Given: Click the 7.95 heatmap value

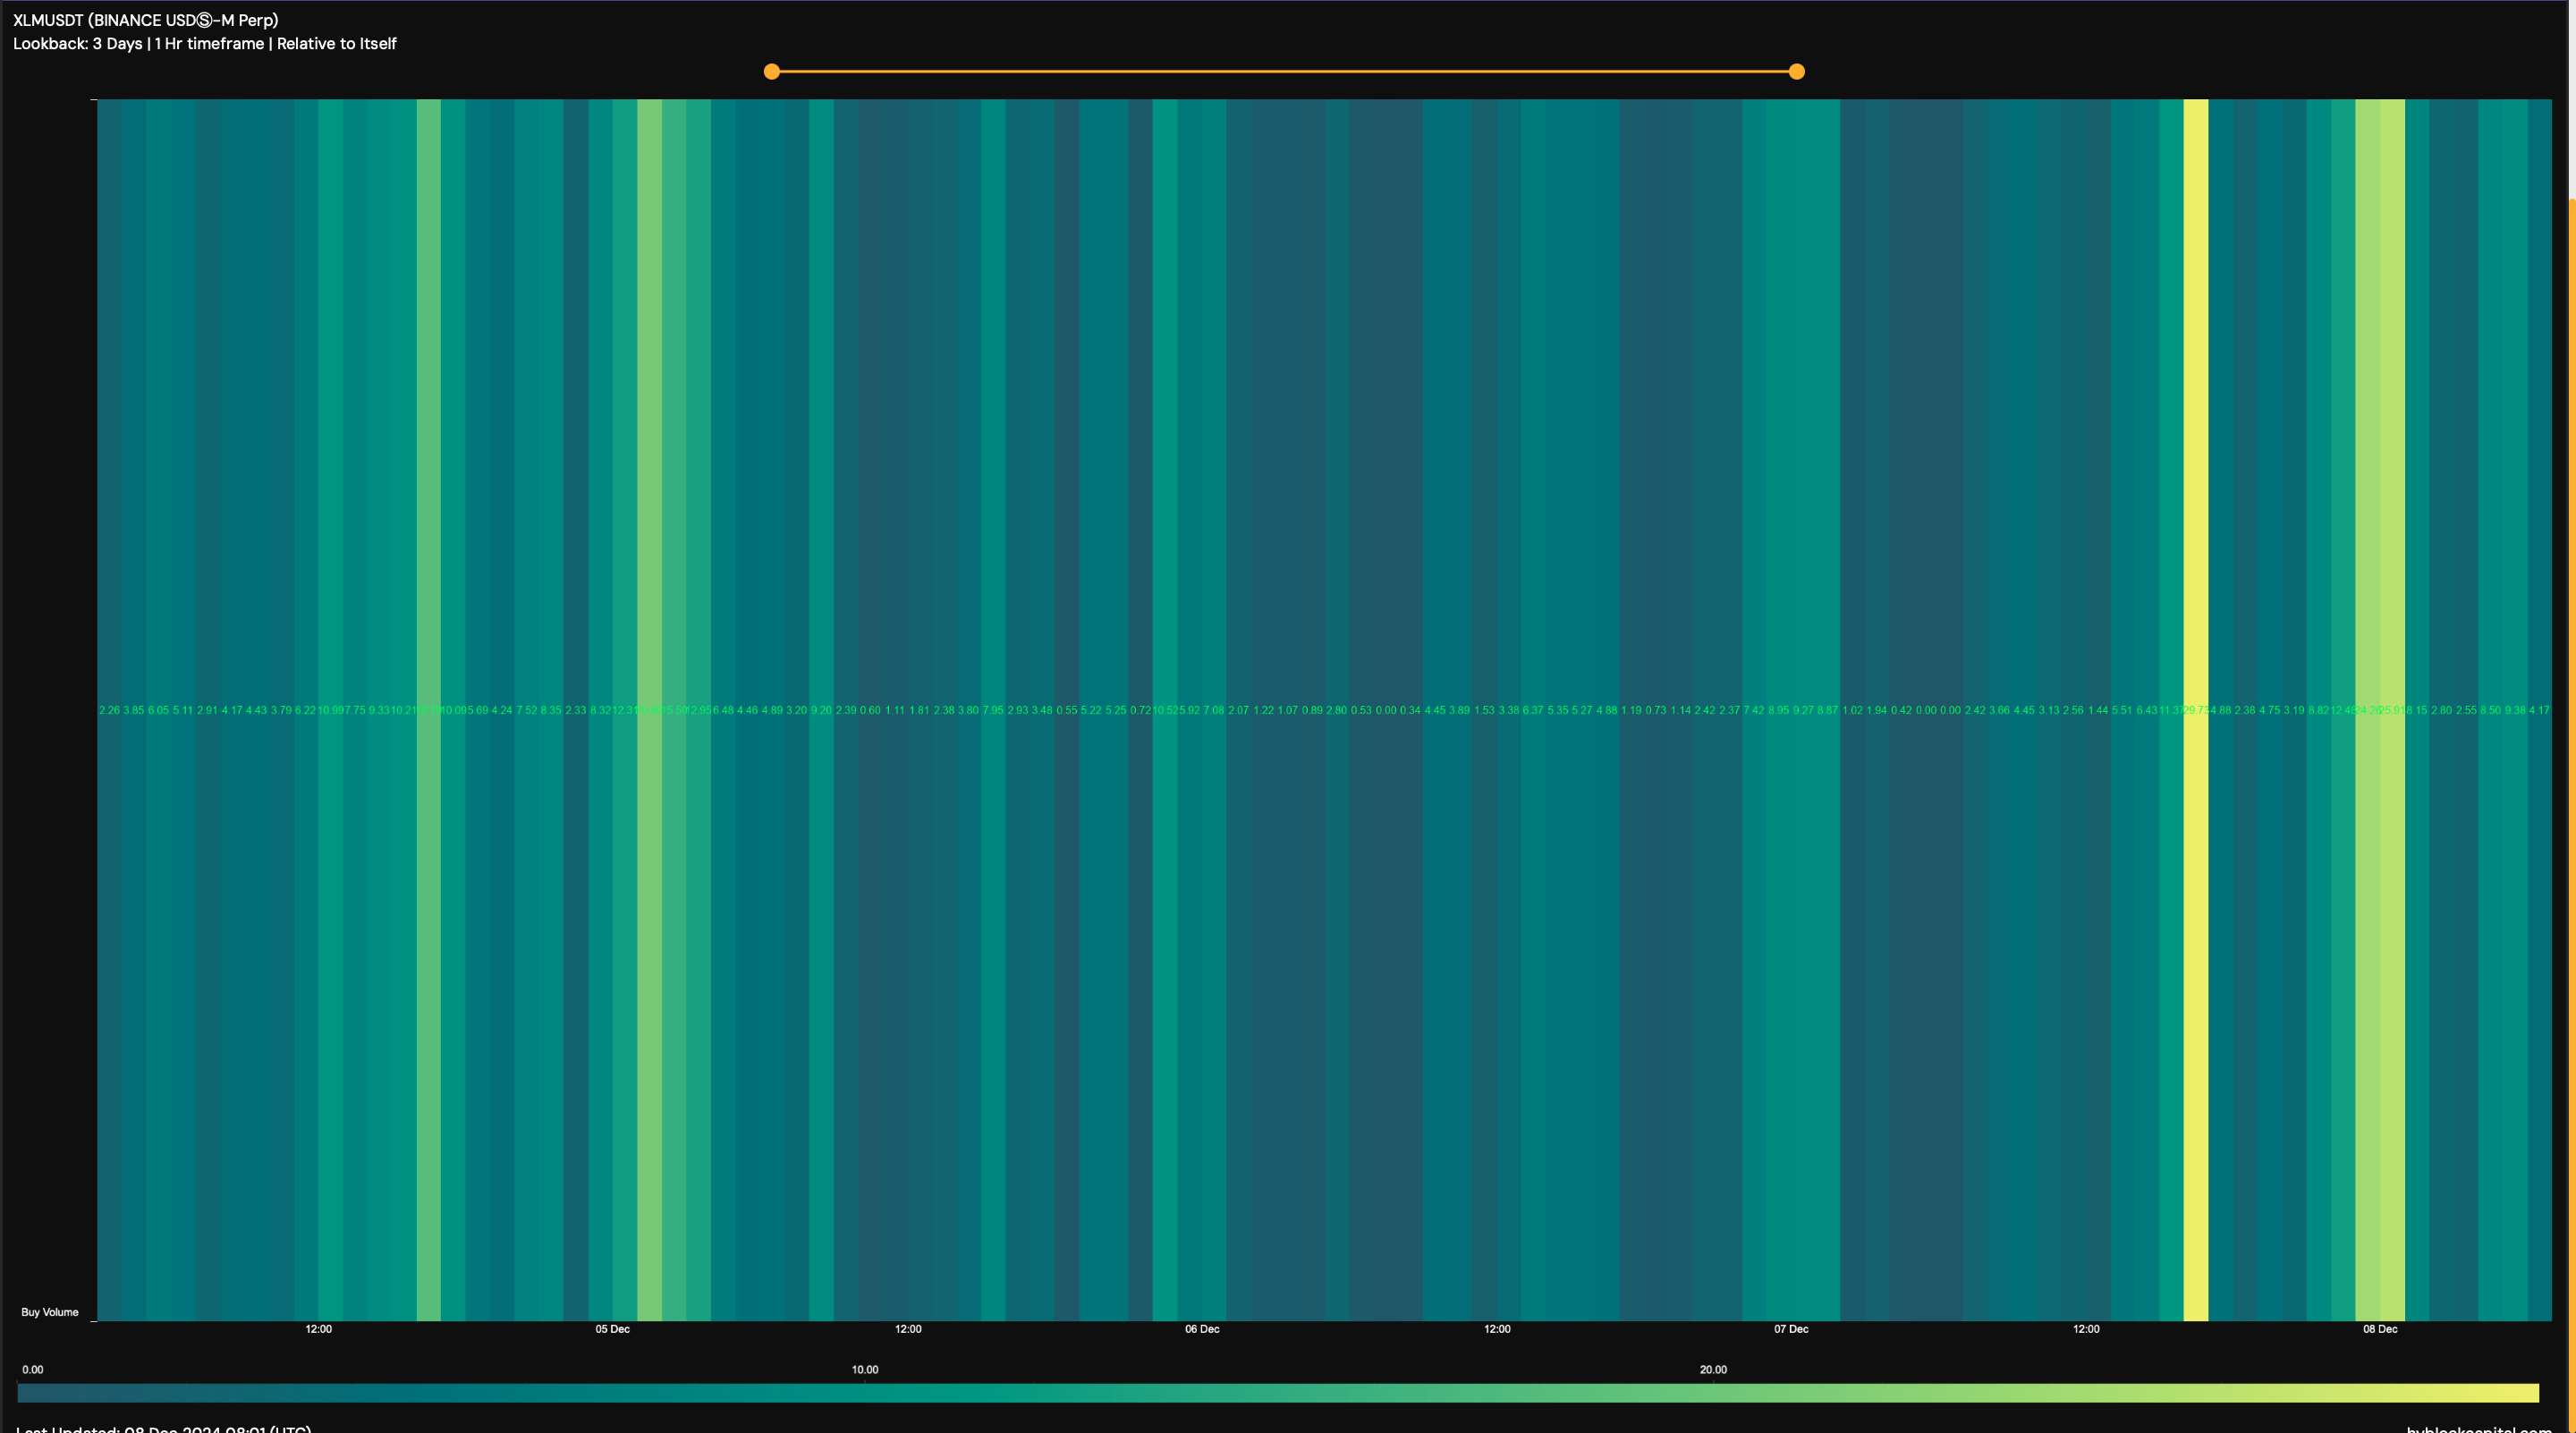Looking at the screenshot, I should 993,710.
